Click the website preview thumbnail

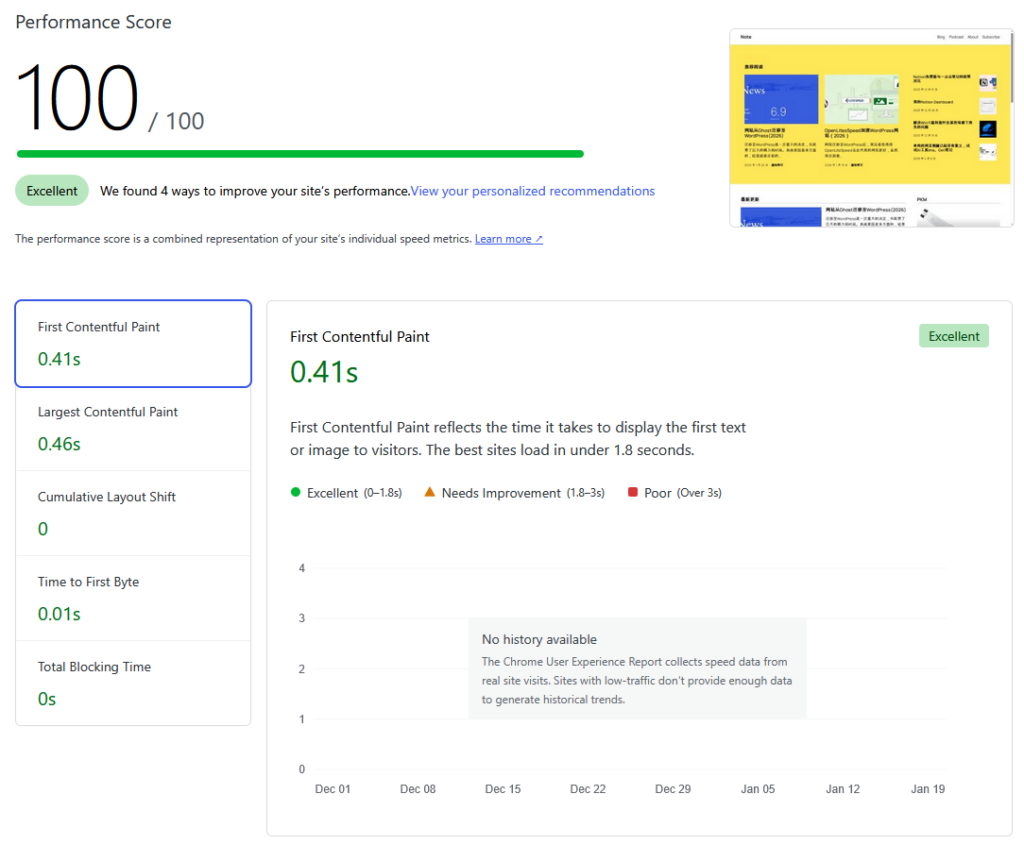click(868, 127)
